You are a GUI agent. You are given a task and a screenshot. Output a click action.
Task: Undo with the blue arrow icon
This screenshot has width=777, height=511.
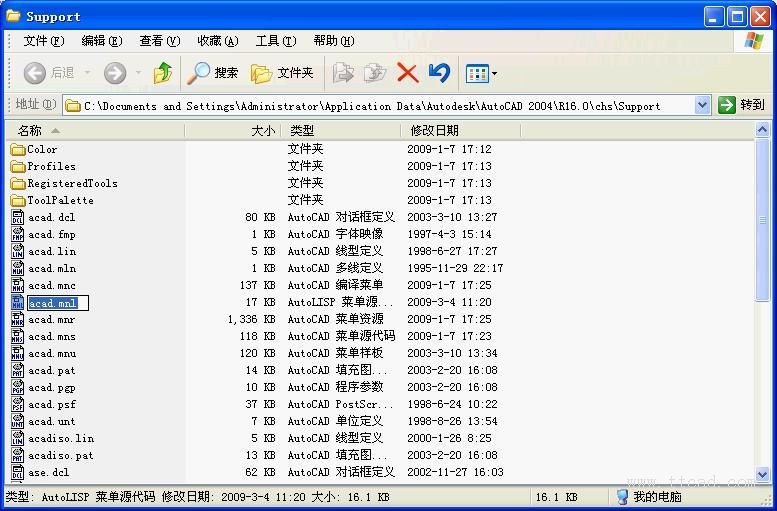[x=439, y=73]
